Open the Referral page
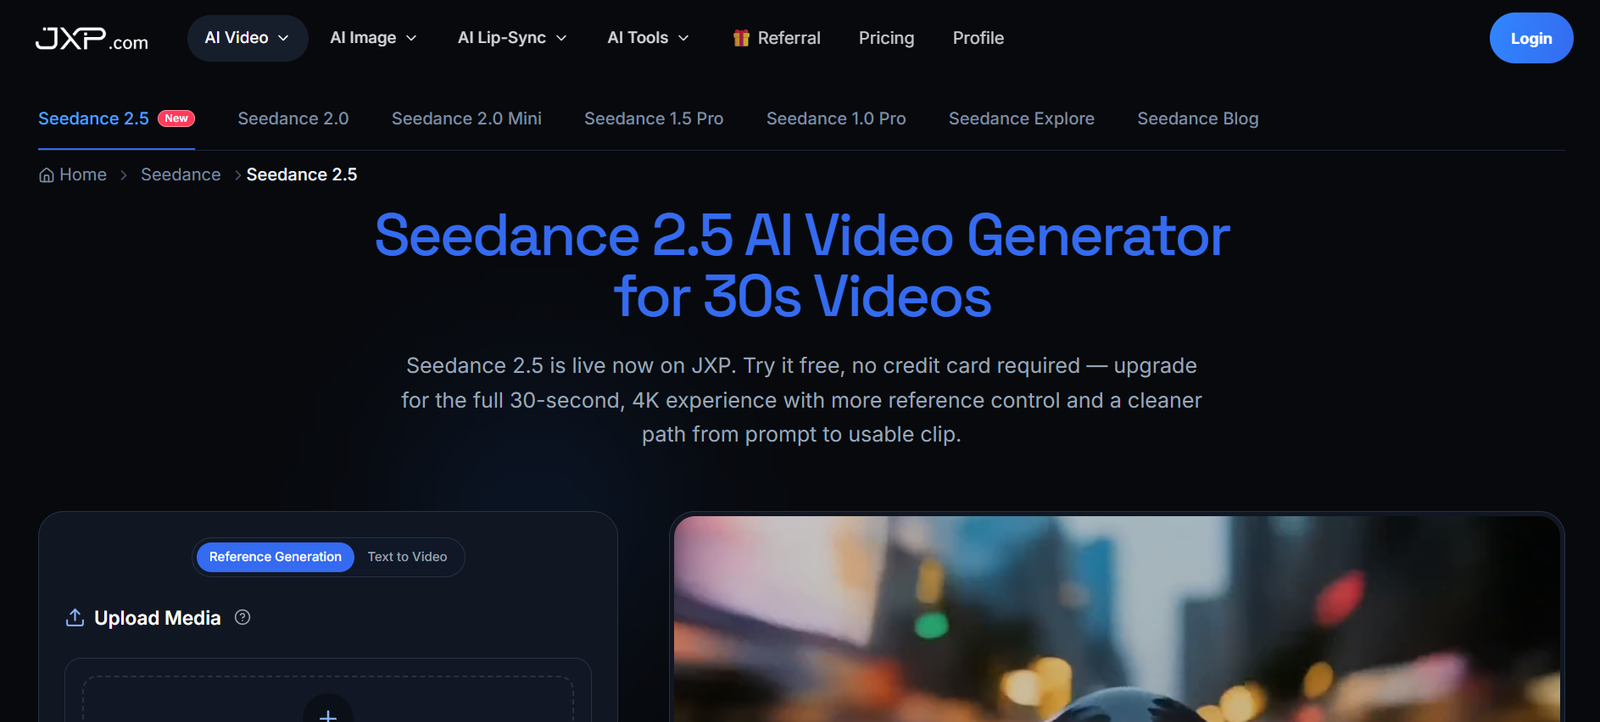The height and width of the screenshot is (722, 1600). 776,38
